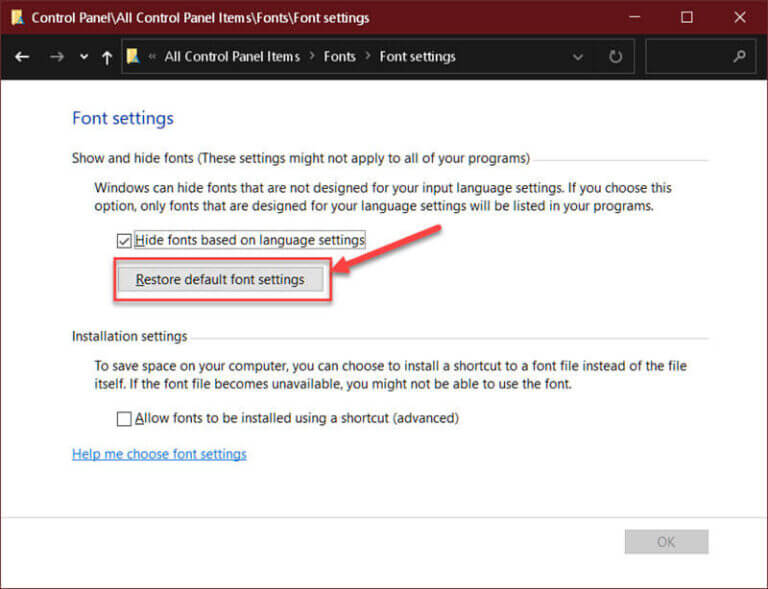Go up one folder level
The height and width of the screenshot is (589, 768).
click(107, 57)
